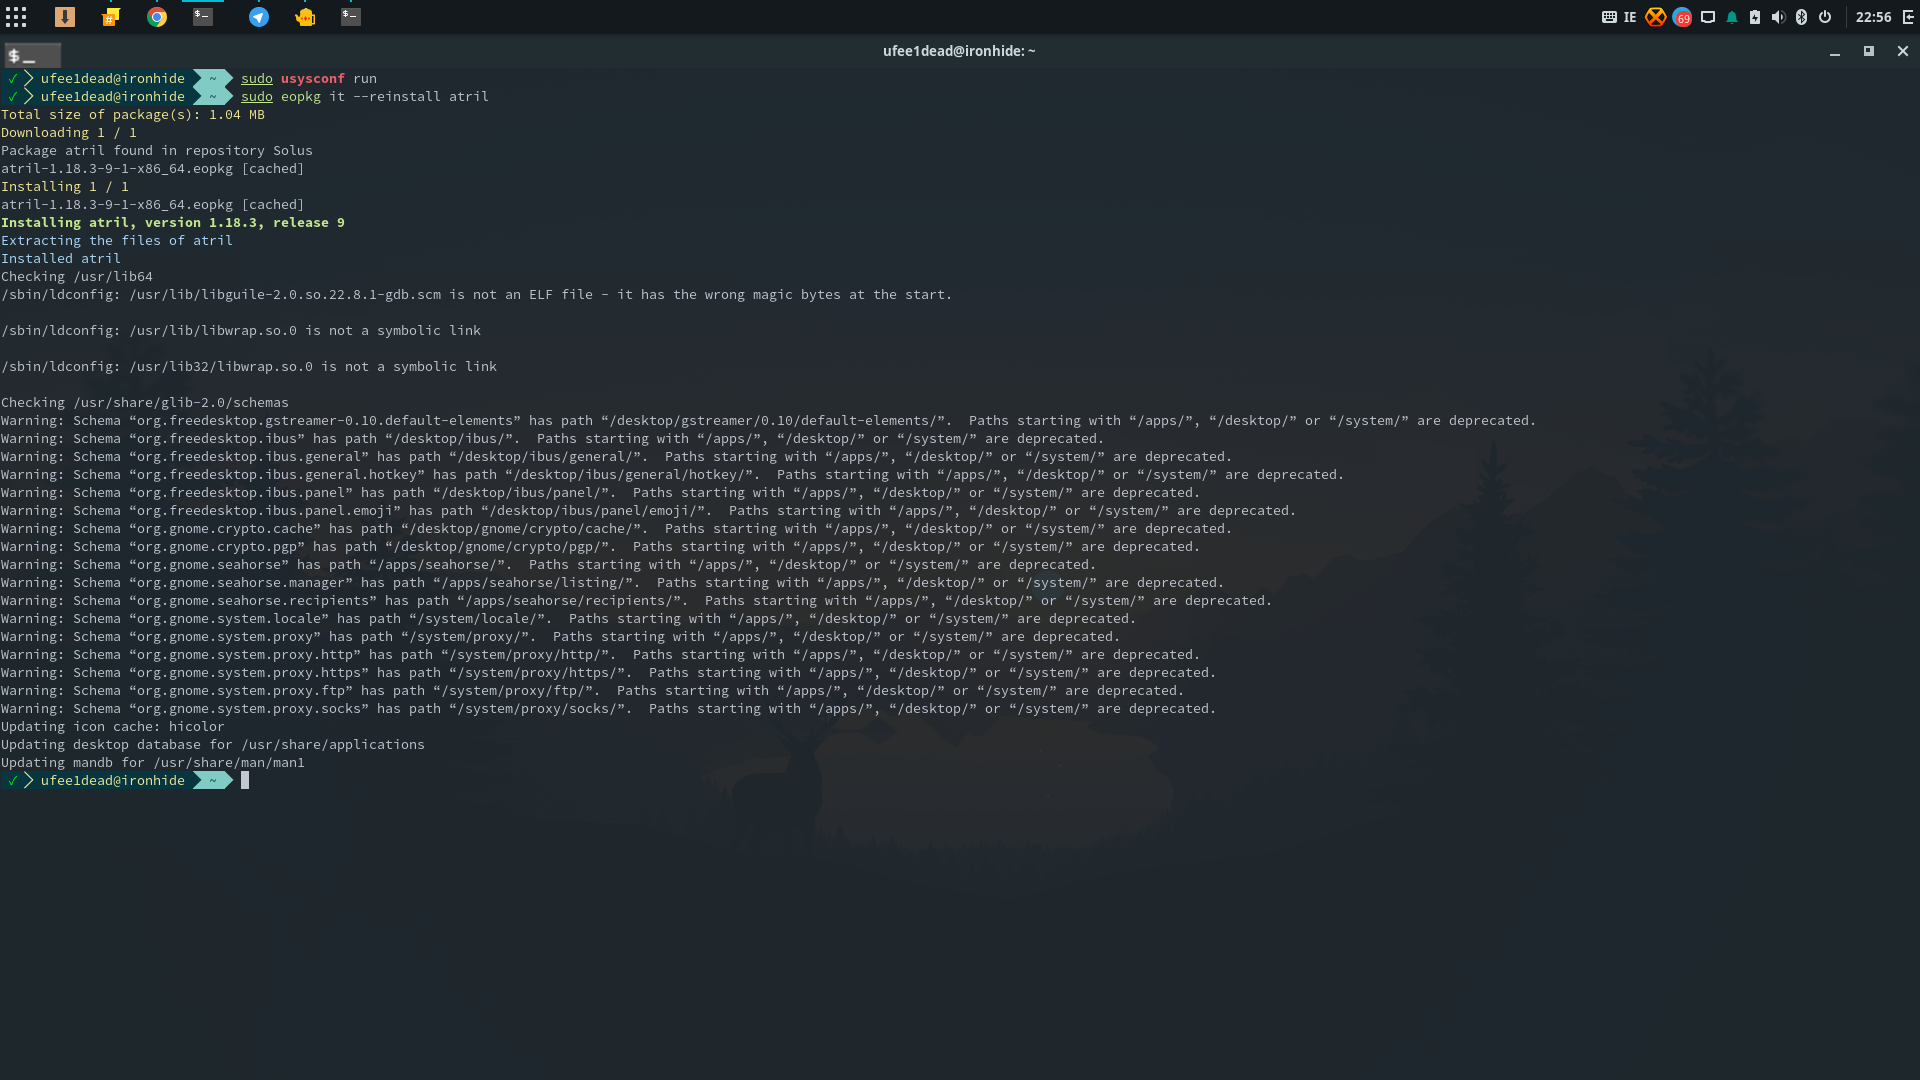Click 'Total size of package(s): 1.04 MB'

[x=133, y=114]
